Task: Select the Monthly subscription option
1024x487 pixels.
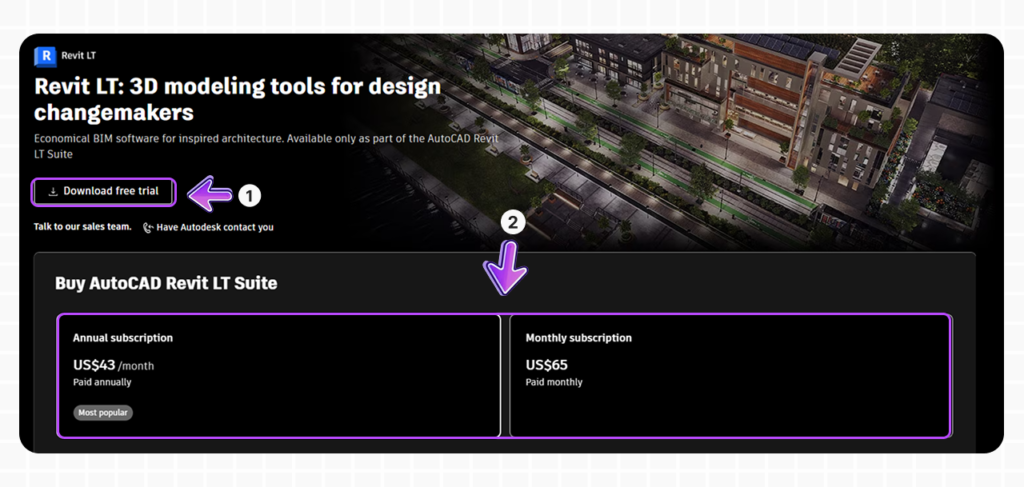Action: 730,375
